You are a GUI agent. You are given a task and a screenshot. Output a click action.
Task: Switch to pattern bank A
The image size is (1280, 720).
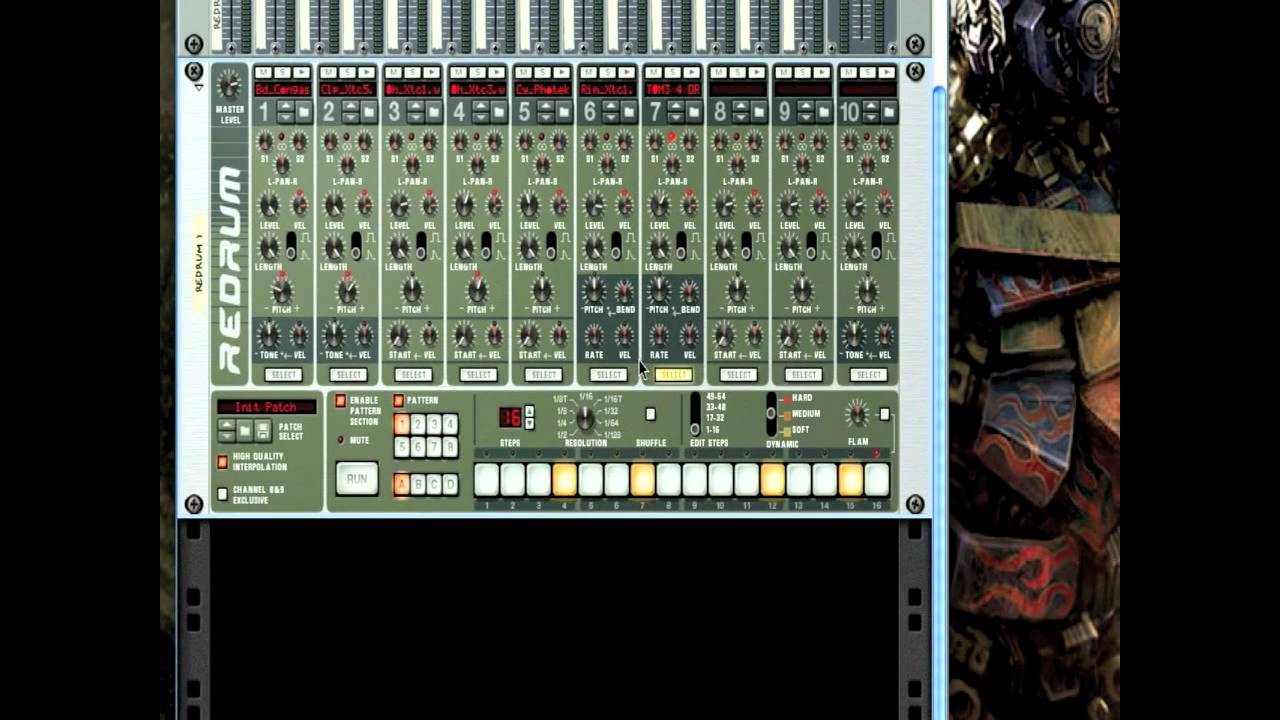pyautogui.click(x=402, y=485)
